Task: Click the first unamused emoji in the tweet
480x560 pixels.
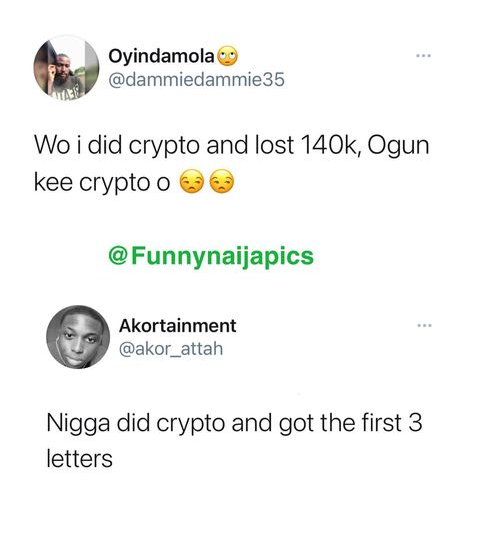Action: pyautogui.click(x=191, y=181)
